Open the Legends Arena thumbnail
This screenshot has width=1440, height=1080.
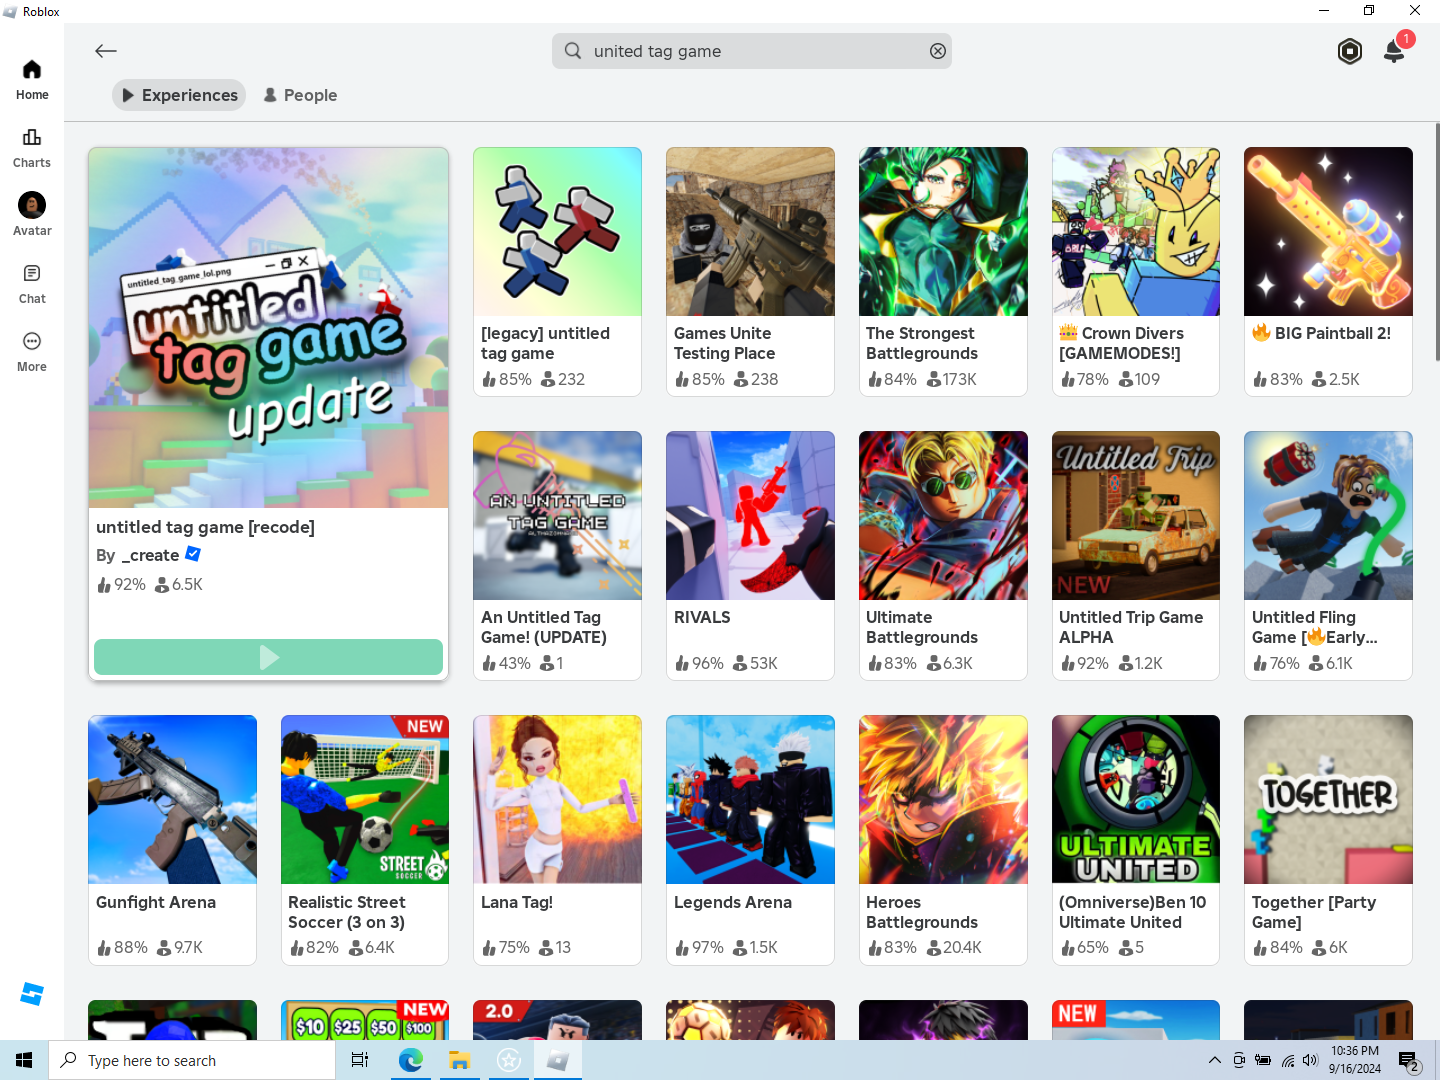[750, 800]
